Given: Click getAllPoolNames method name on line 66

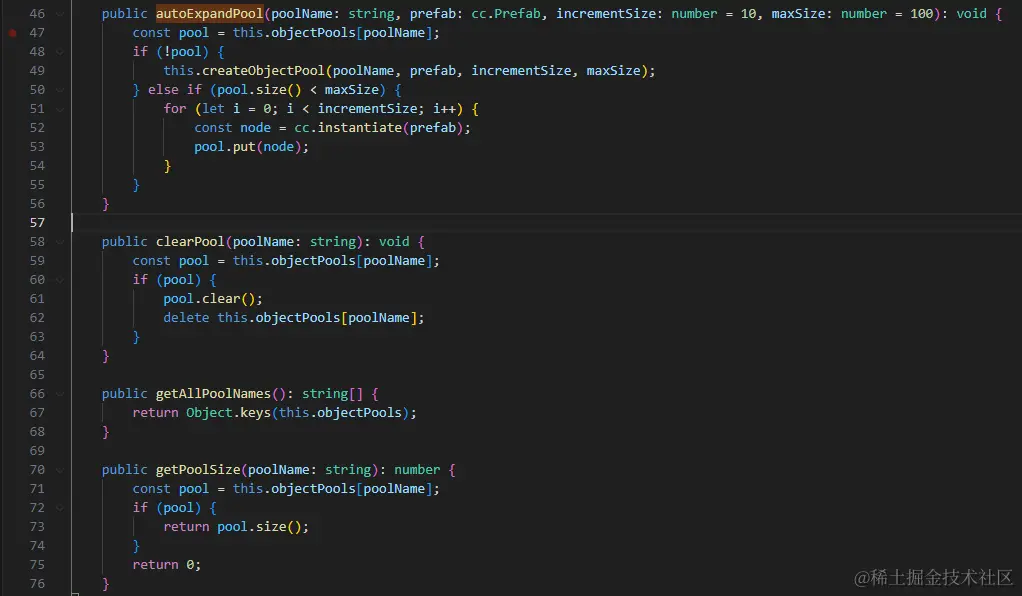Looking at the screenshot, I should pos(213,394).
